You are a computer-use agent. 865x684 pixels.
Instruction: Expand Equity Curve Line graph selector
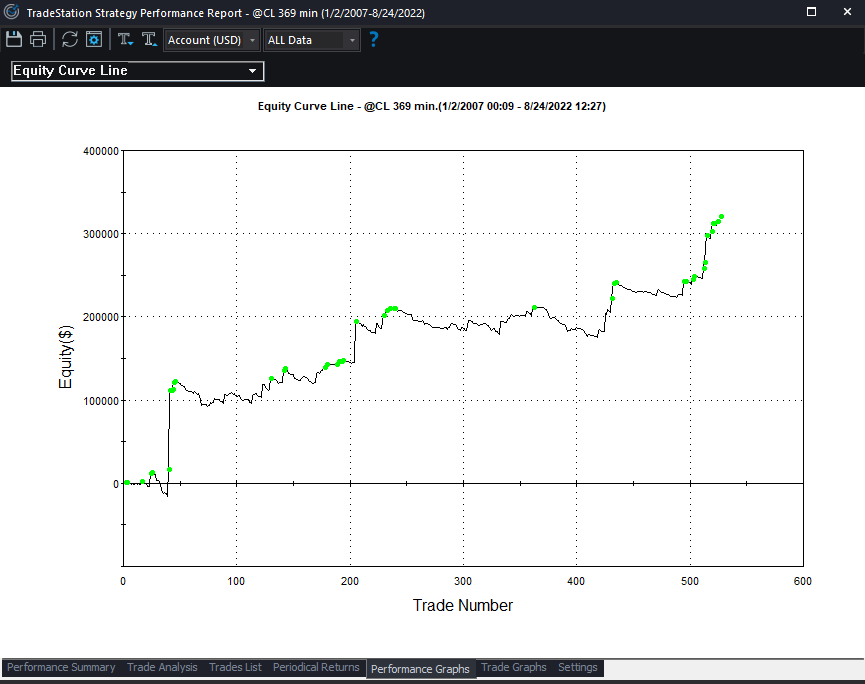(137, 71)
